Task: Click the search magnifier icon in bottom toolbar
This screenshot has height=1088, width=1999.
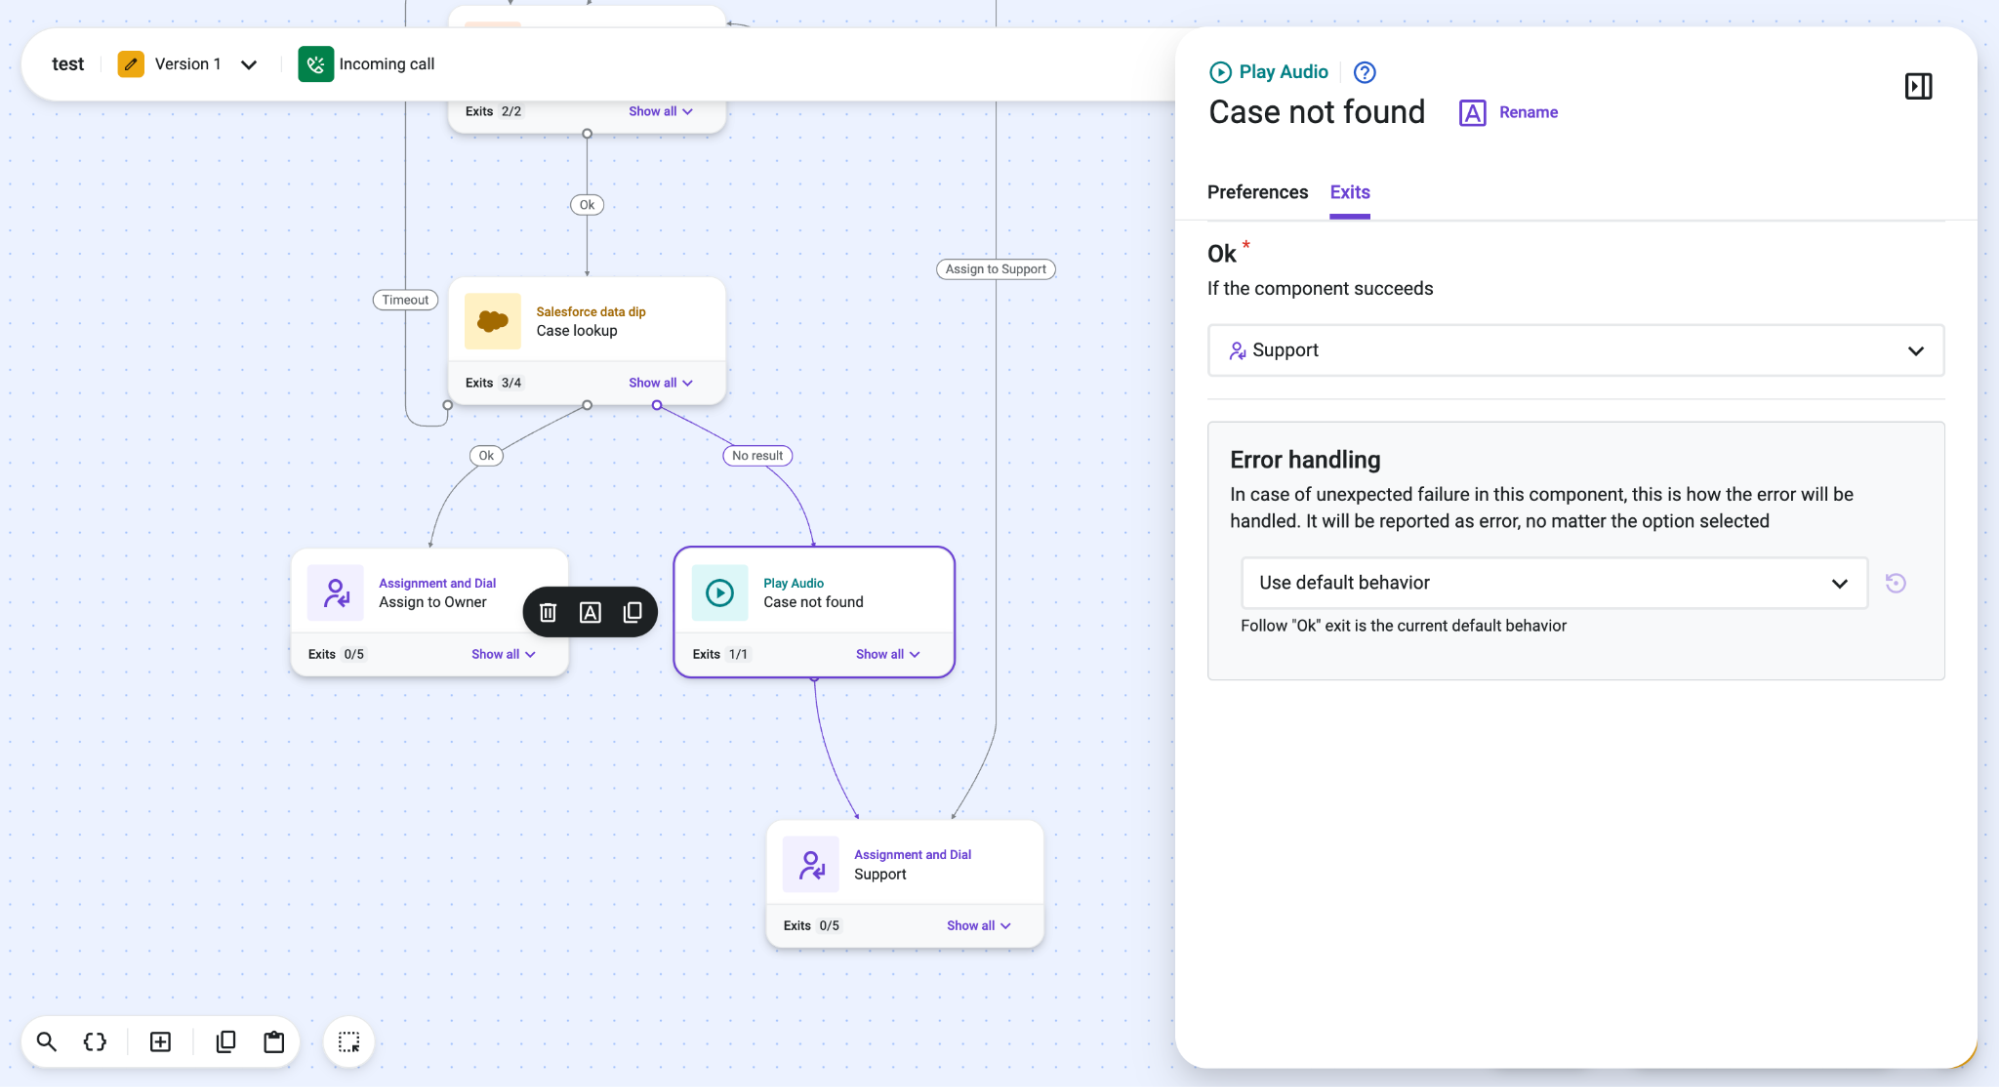Action: 46,1042
